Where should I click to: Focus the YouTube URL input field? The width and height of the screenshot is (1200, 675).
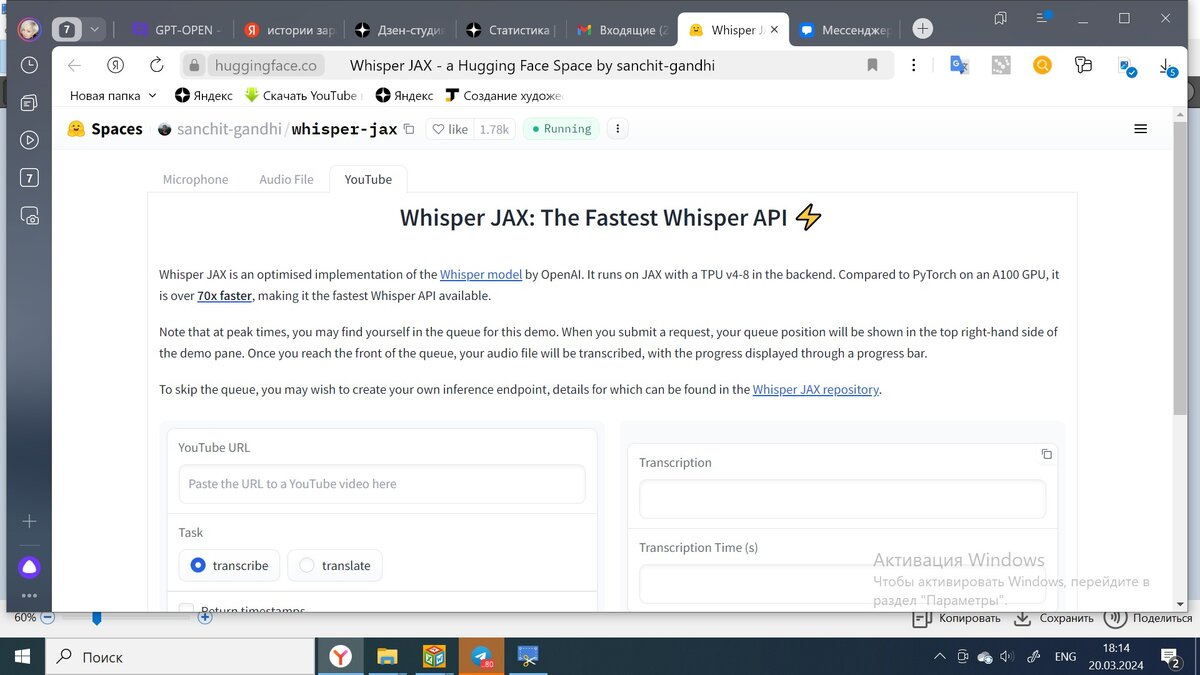tap(381, 484)
